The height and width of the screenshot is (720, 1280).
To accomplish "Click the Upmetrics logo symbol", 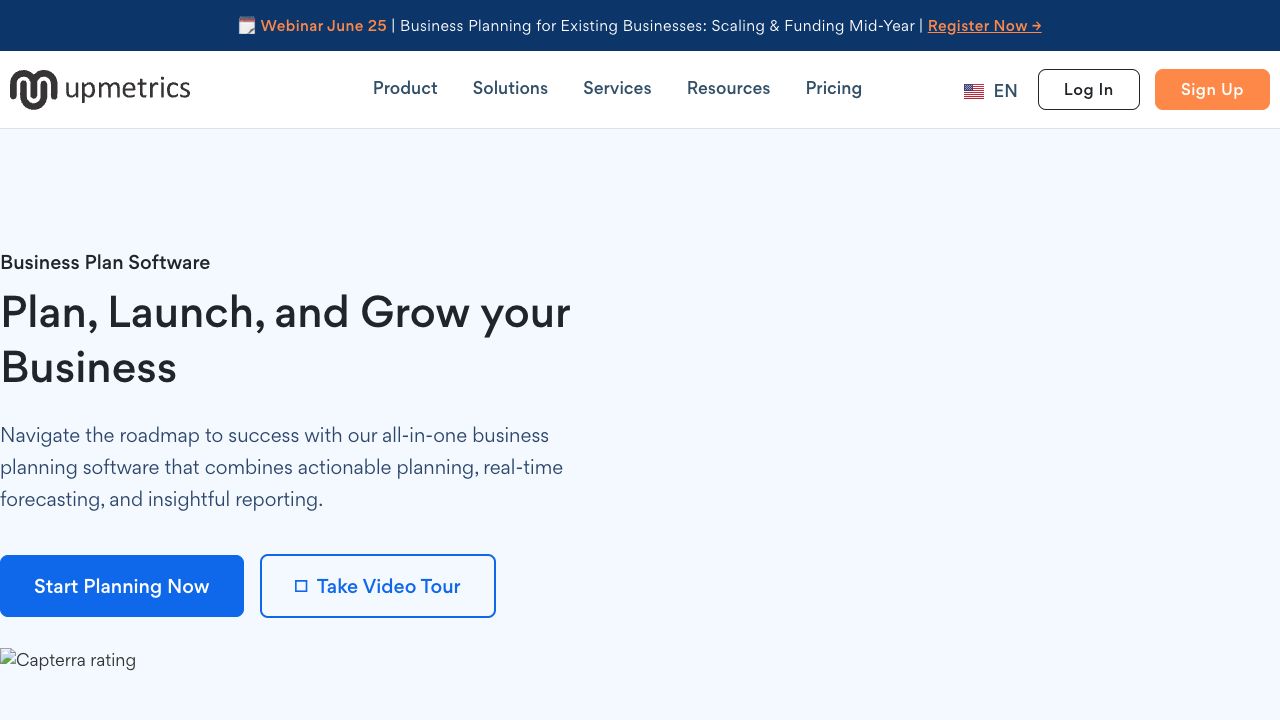I will click(33, 90).
